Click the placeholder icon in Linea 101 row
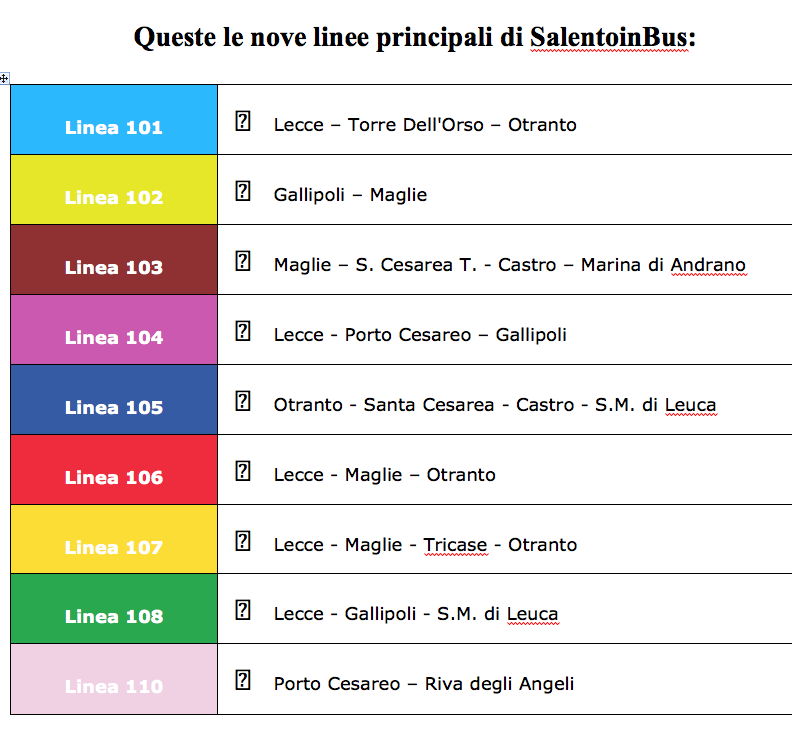 point(242,122)
